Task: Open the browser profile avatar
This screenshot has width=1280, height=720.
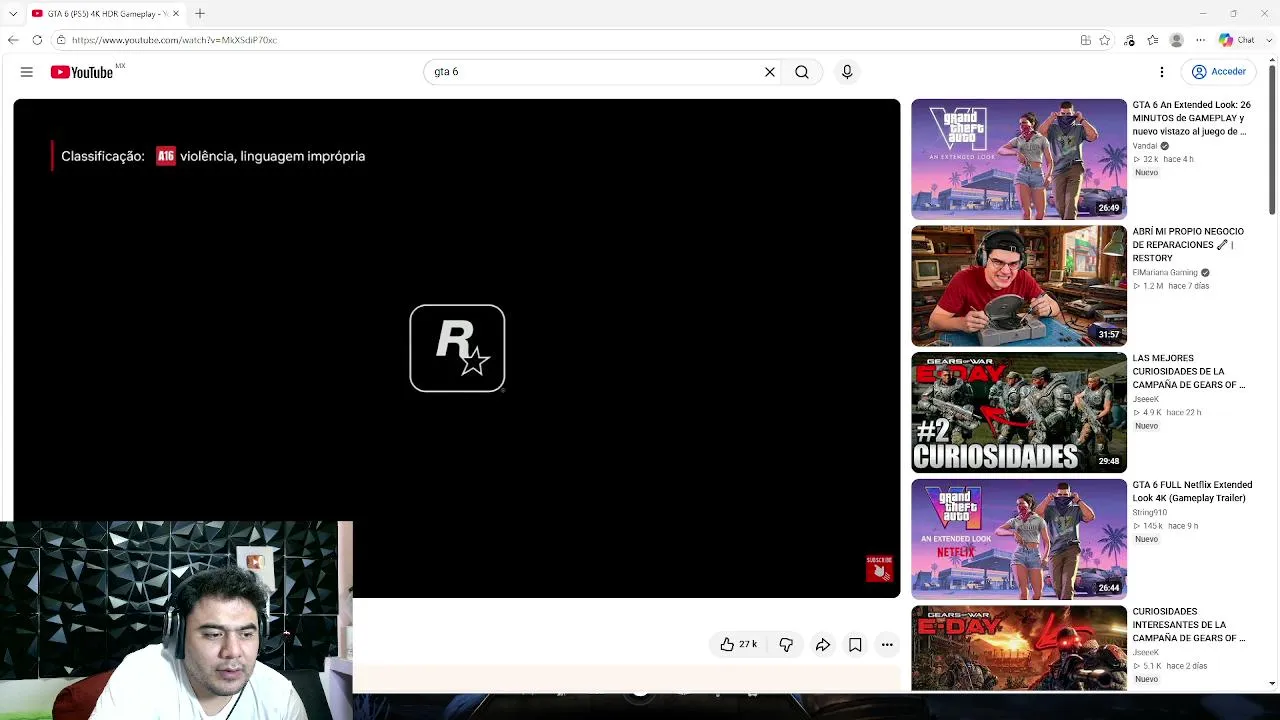Action: click(x=1177, y=40)
